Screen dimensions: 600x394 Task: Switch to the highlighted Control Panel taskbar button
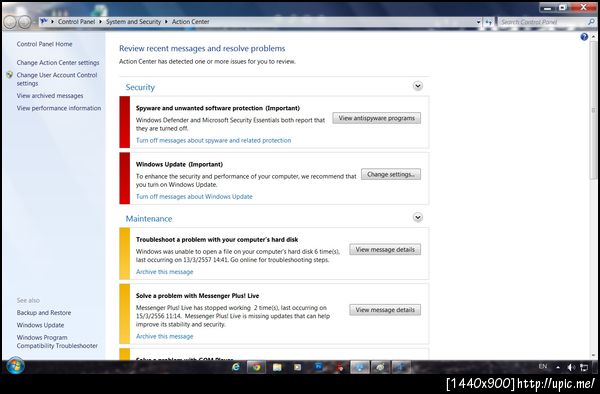coord(360,367)
